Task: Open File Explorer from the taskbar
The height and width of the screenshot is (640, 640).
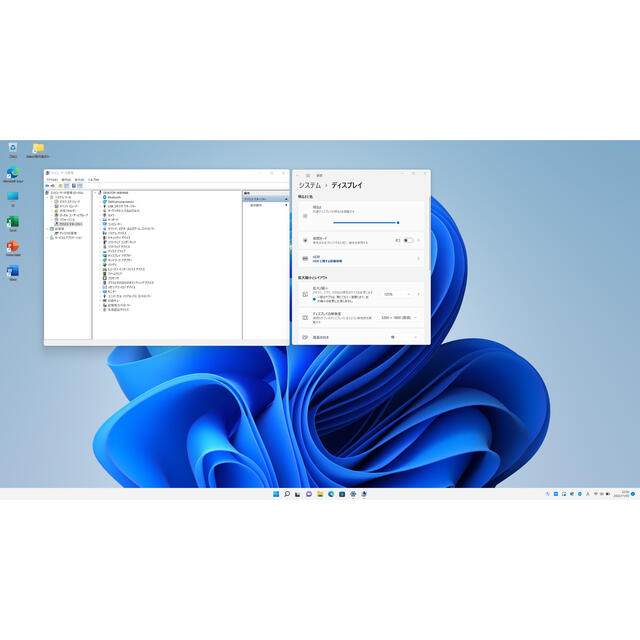Action: pos(320,494)
